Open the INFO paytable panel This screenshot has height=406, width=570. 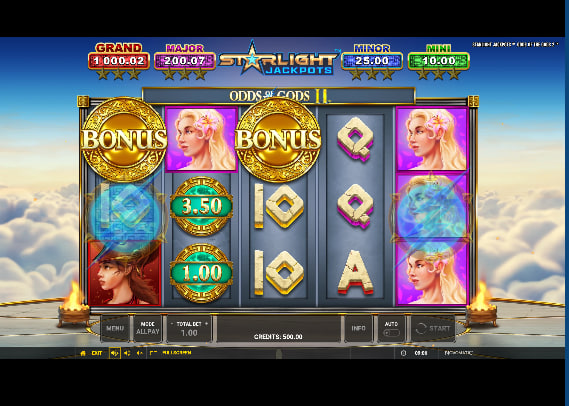pos(358,328)
